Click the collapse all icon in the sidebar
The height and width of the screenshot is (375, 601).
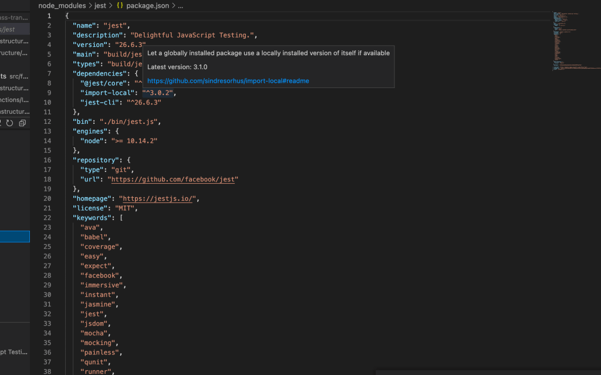(23, 123)
